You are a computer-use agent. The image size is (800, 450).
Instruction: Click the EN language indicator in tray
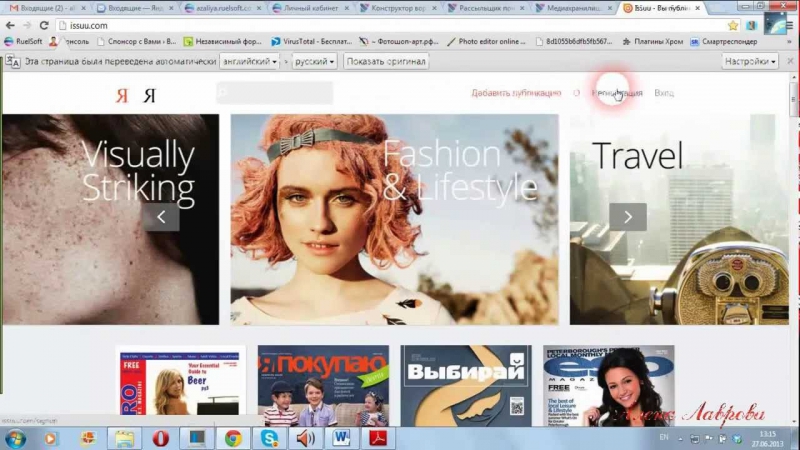(x=664, y=437)
